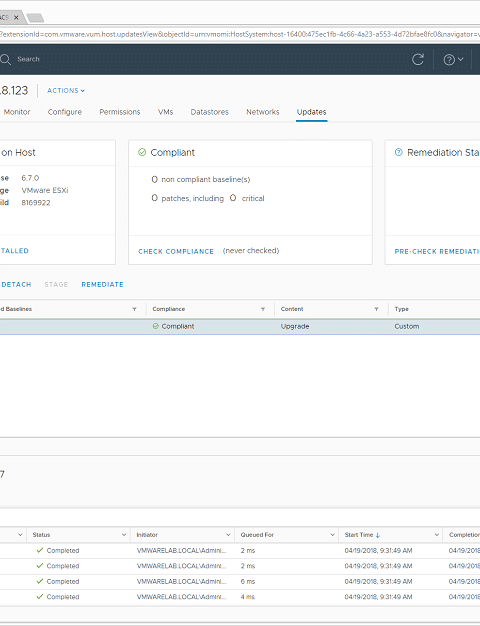The width and height of the screenshot is (480, 626).
Task: Click CHECK COMPLIANCE link
Action: point(176,252)
